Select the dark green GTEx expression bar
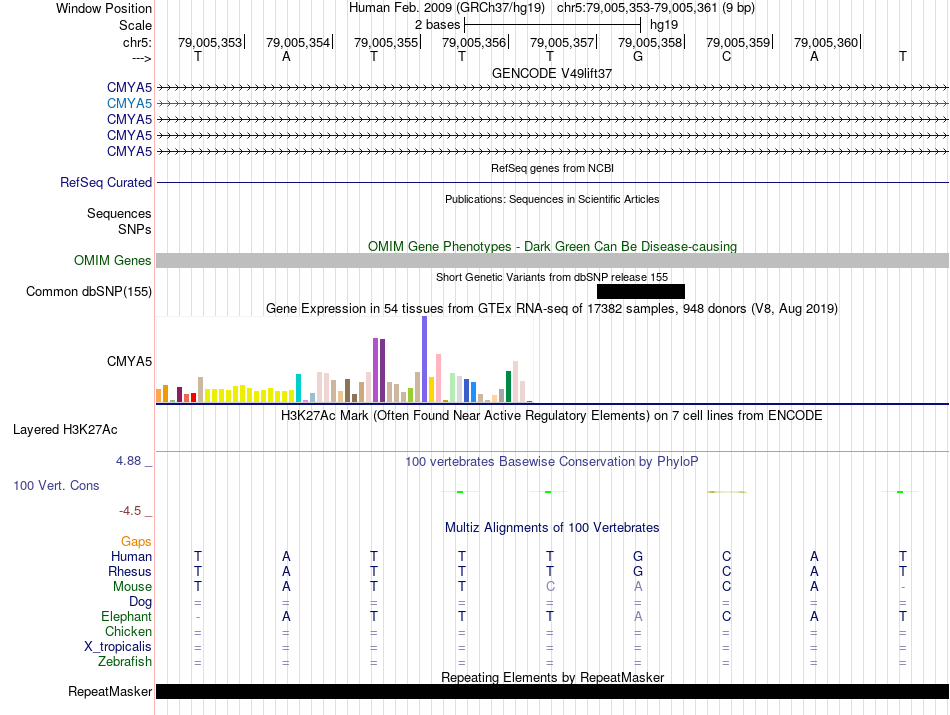 tap(508, 385)
